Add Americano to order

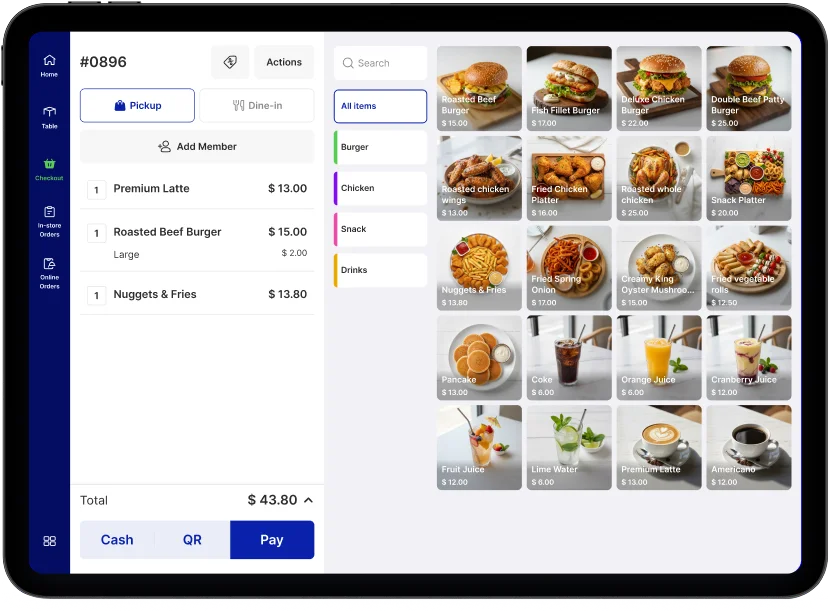pyautogui.click(x=749, y=448)
